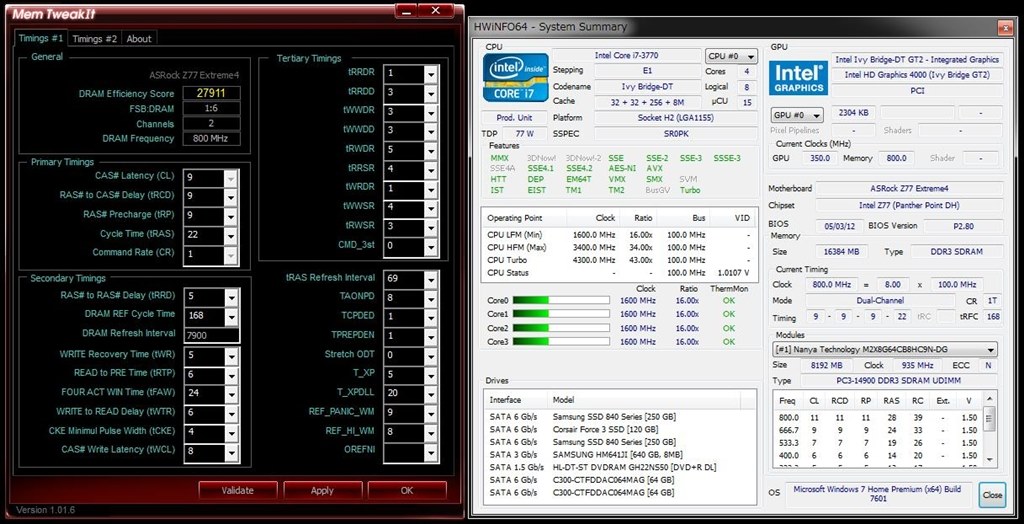Image resolution: width=1024 pixels, height=524 pixels.
Task: Open the tRAS Refresh Interval dropdown
Action: click(x=431, y=278)
